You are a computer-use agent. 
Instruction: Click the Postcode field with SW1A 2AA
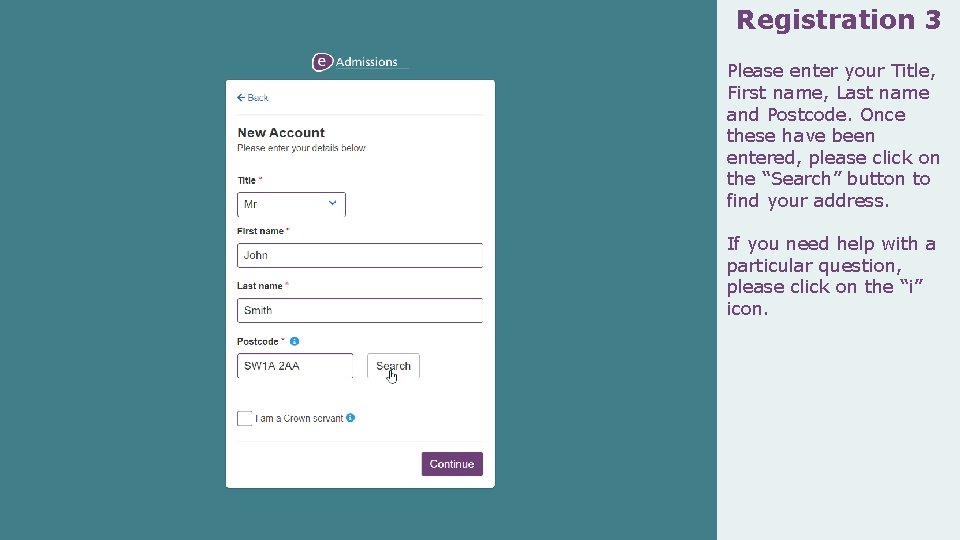click(294, 366)
